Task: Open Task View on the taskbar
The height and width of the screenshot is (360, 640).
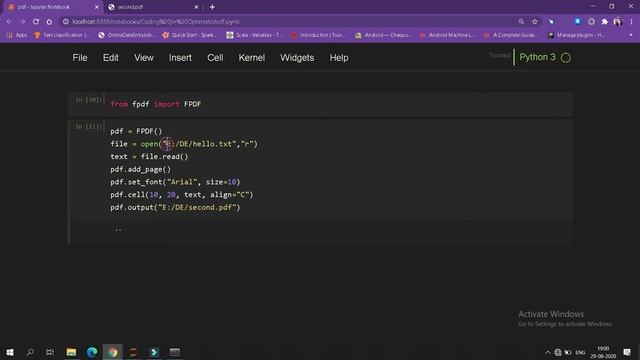Action: (x=50, y=352)
